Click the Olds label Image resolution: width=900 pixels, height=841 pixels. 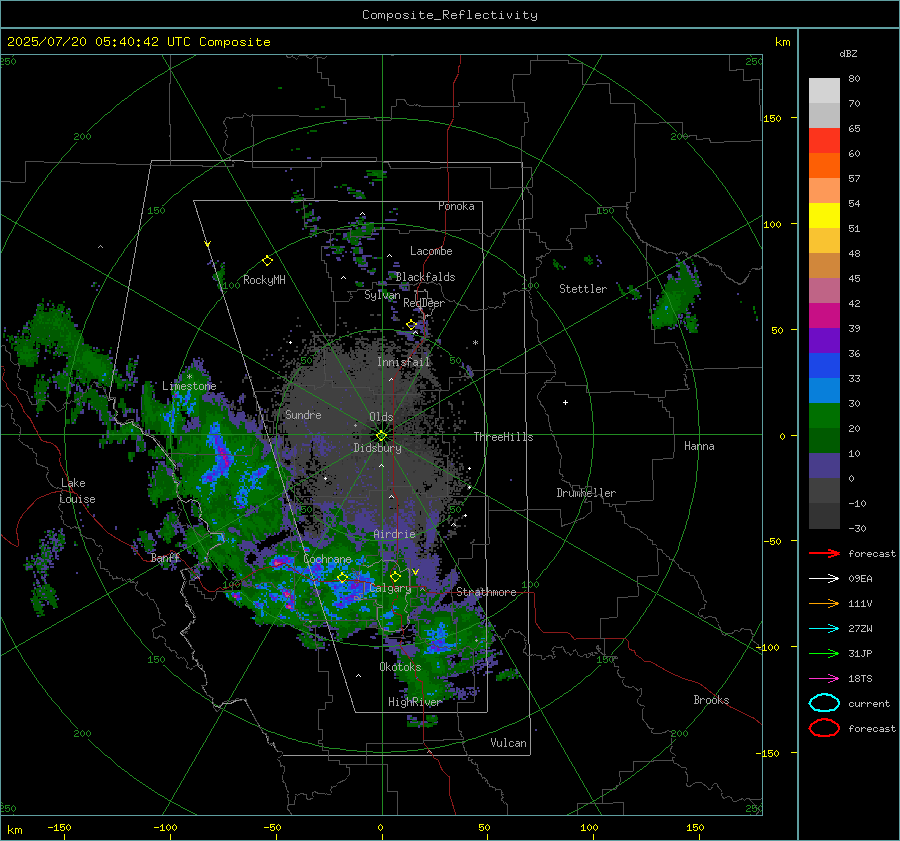click(381, 417)
